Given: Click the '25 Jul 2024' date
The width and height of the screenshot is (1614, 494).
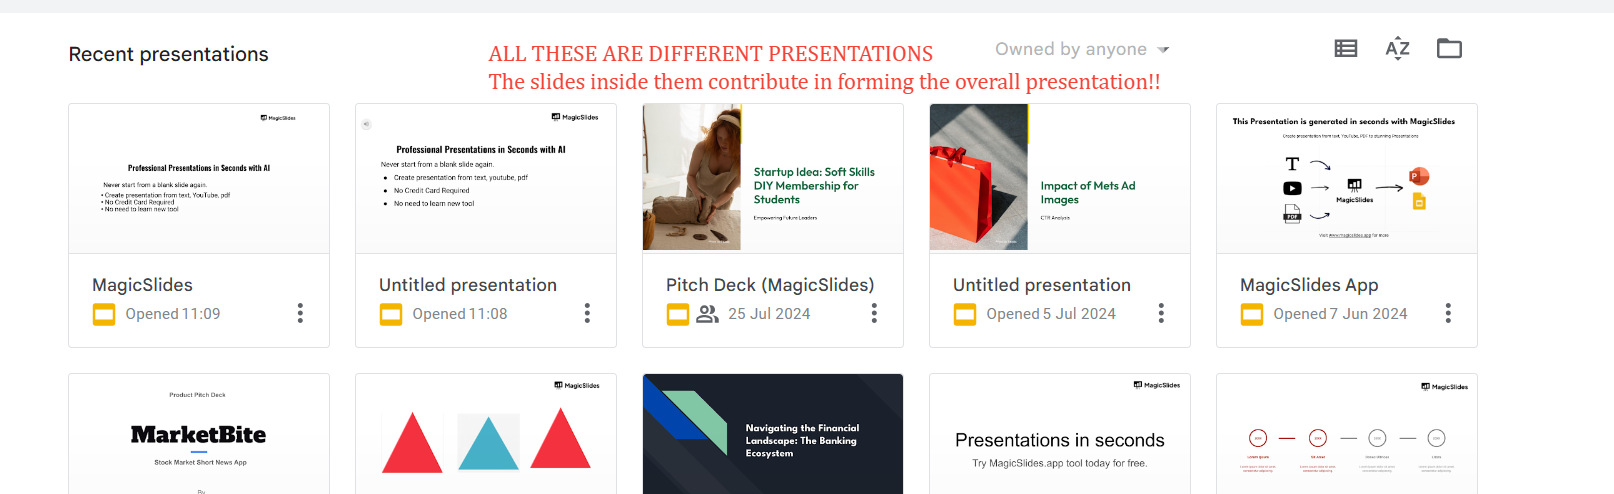Looking at the screenshot, I should [769, 314].
